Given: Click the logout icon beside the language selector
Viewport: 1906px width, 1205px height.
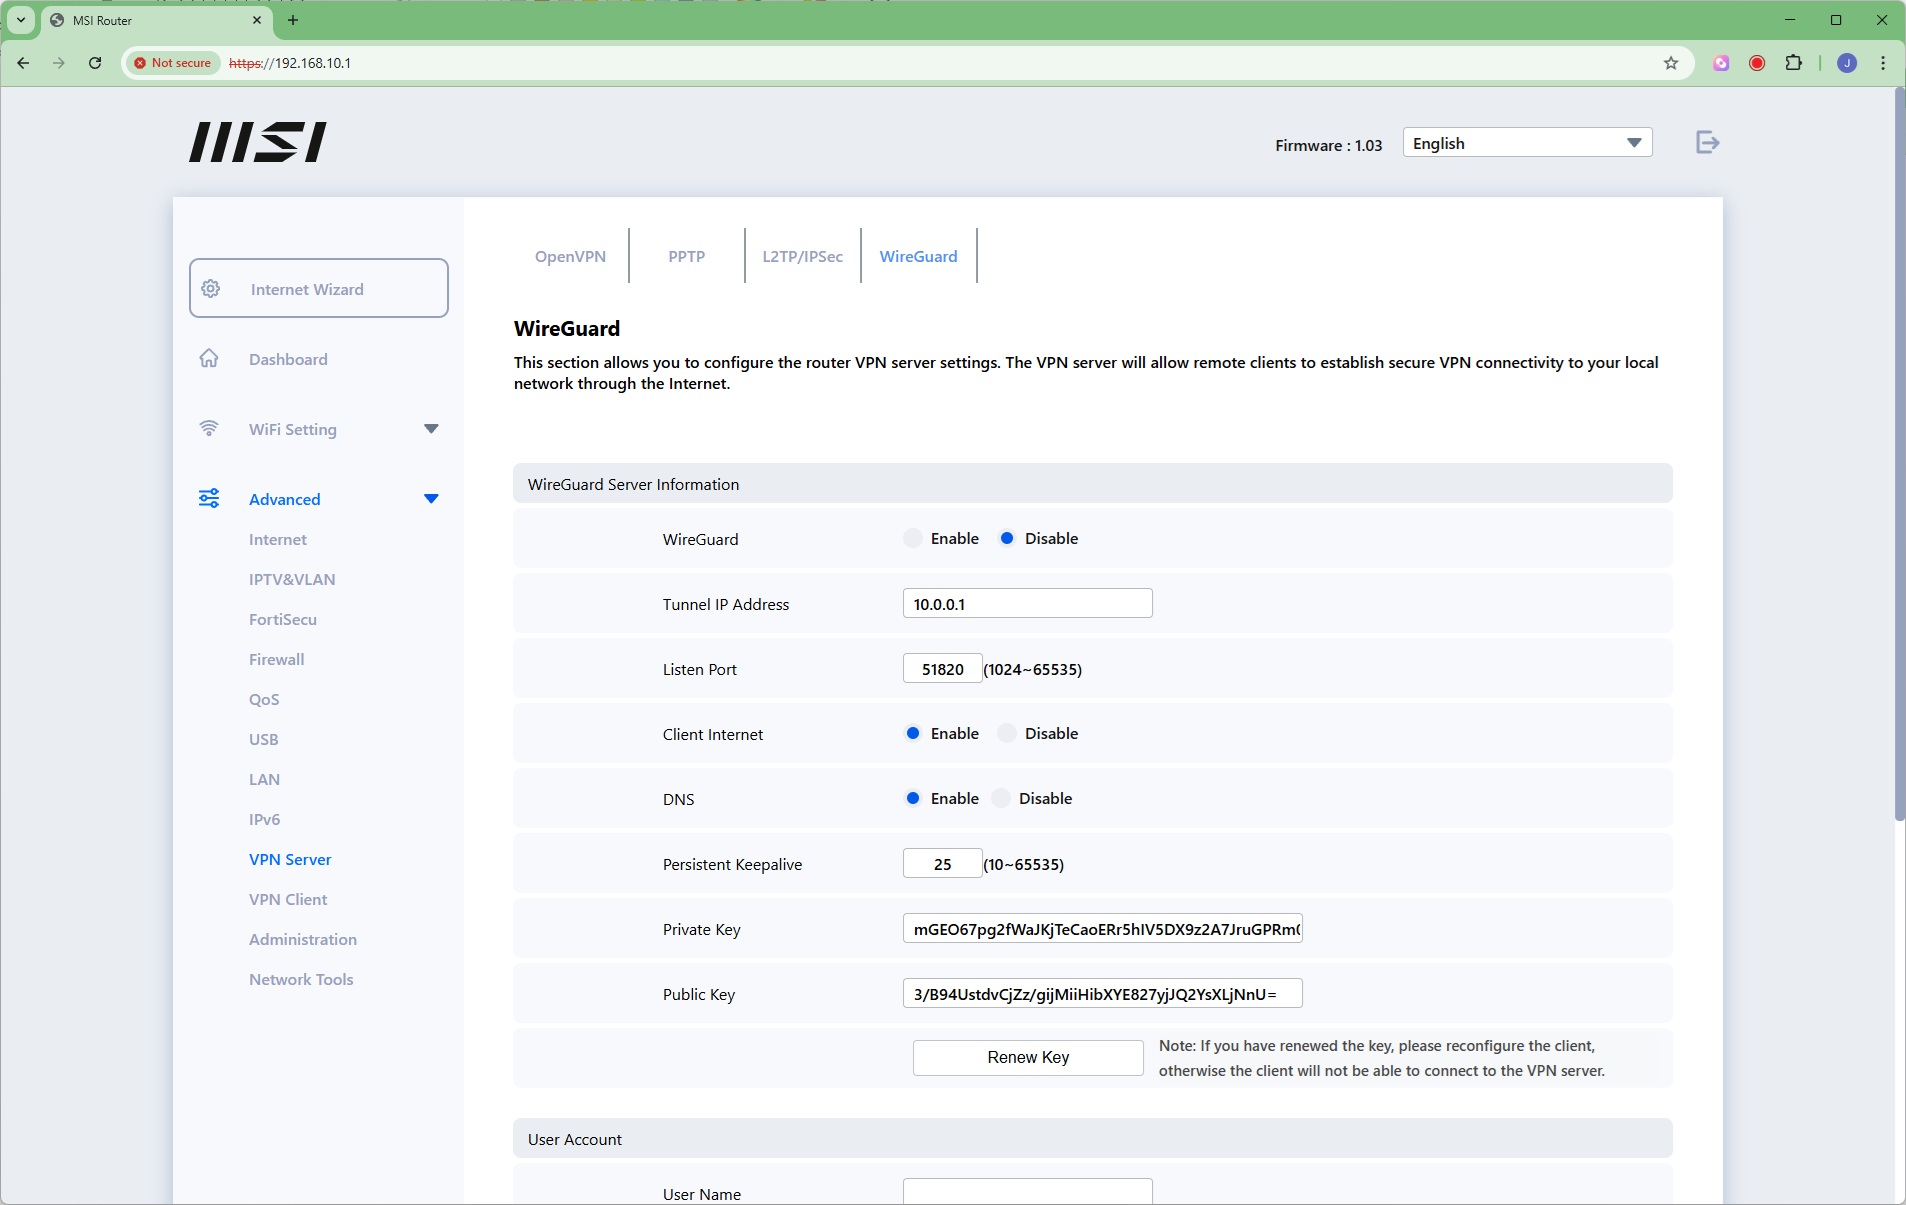Looking at the screenshot, I should coord(1707,143).
